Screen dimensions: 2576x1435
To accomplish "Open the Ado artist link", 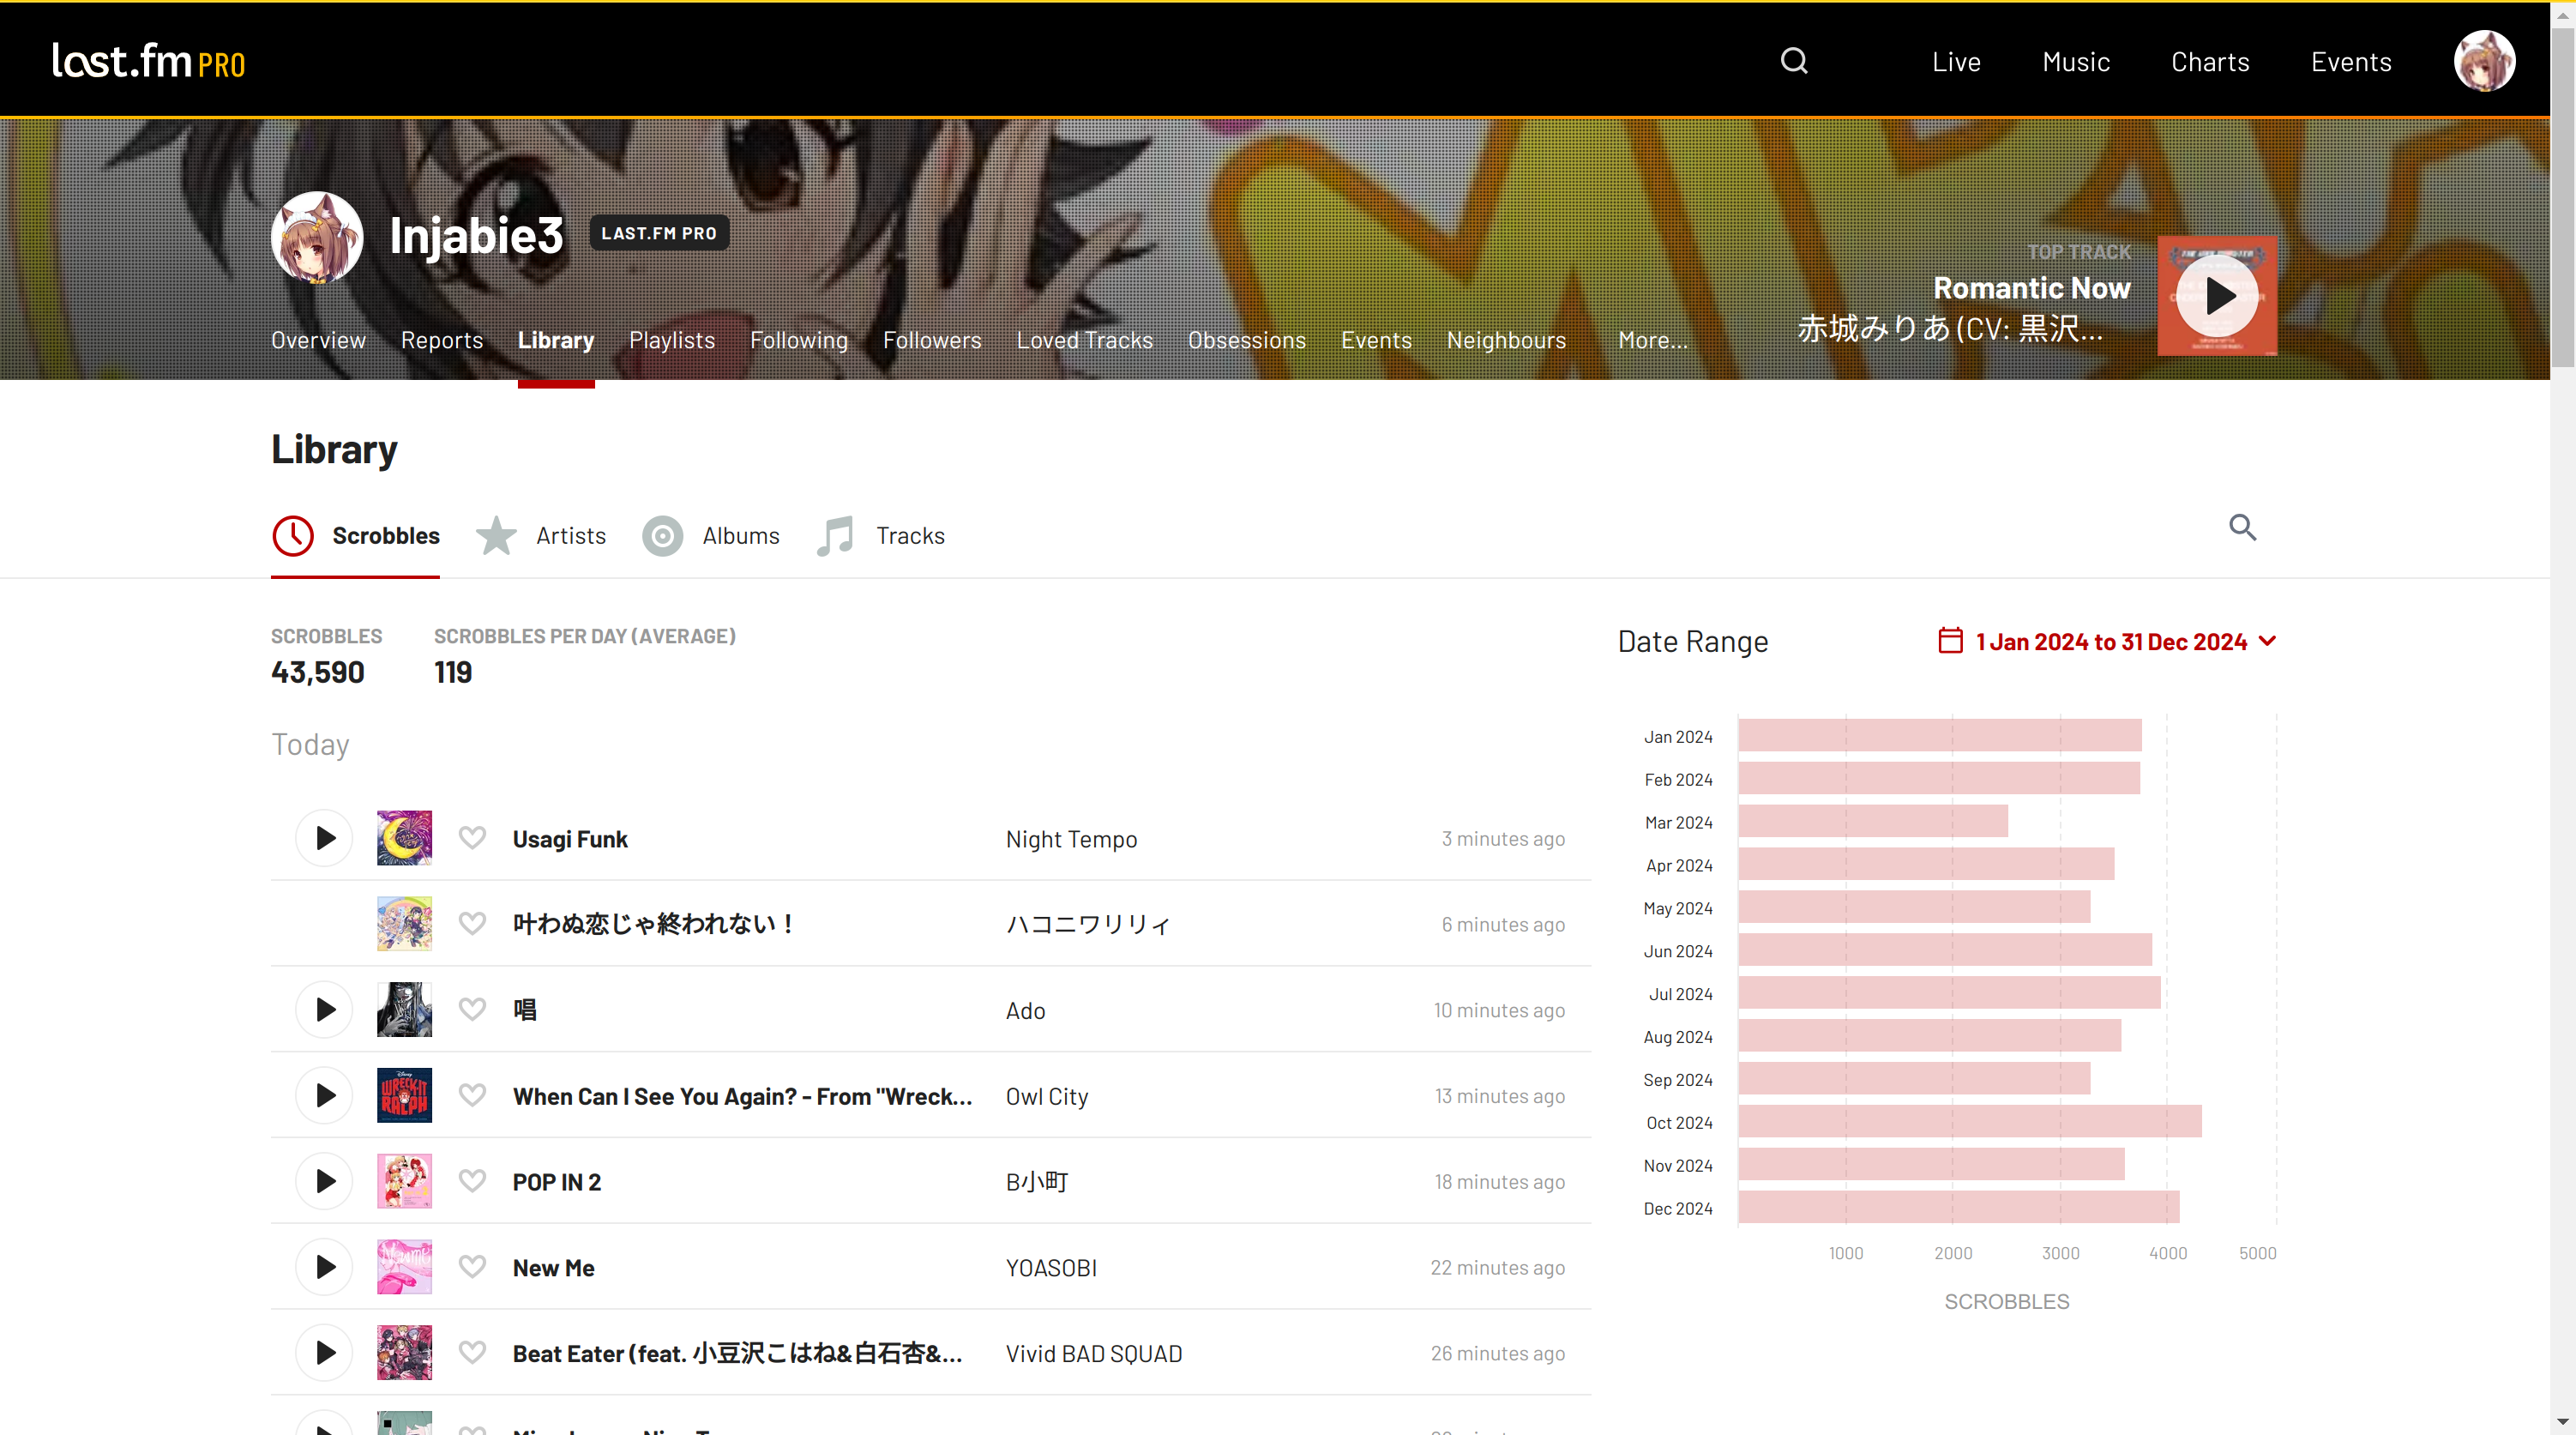I will point(1025,1010).
